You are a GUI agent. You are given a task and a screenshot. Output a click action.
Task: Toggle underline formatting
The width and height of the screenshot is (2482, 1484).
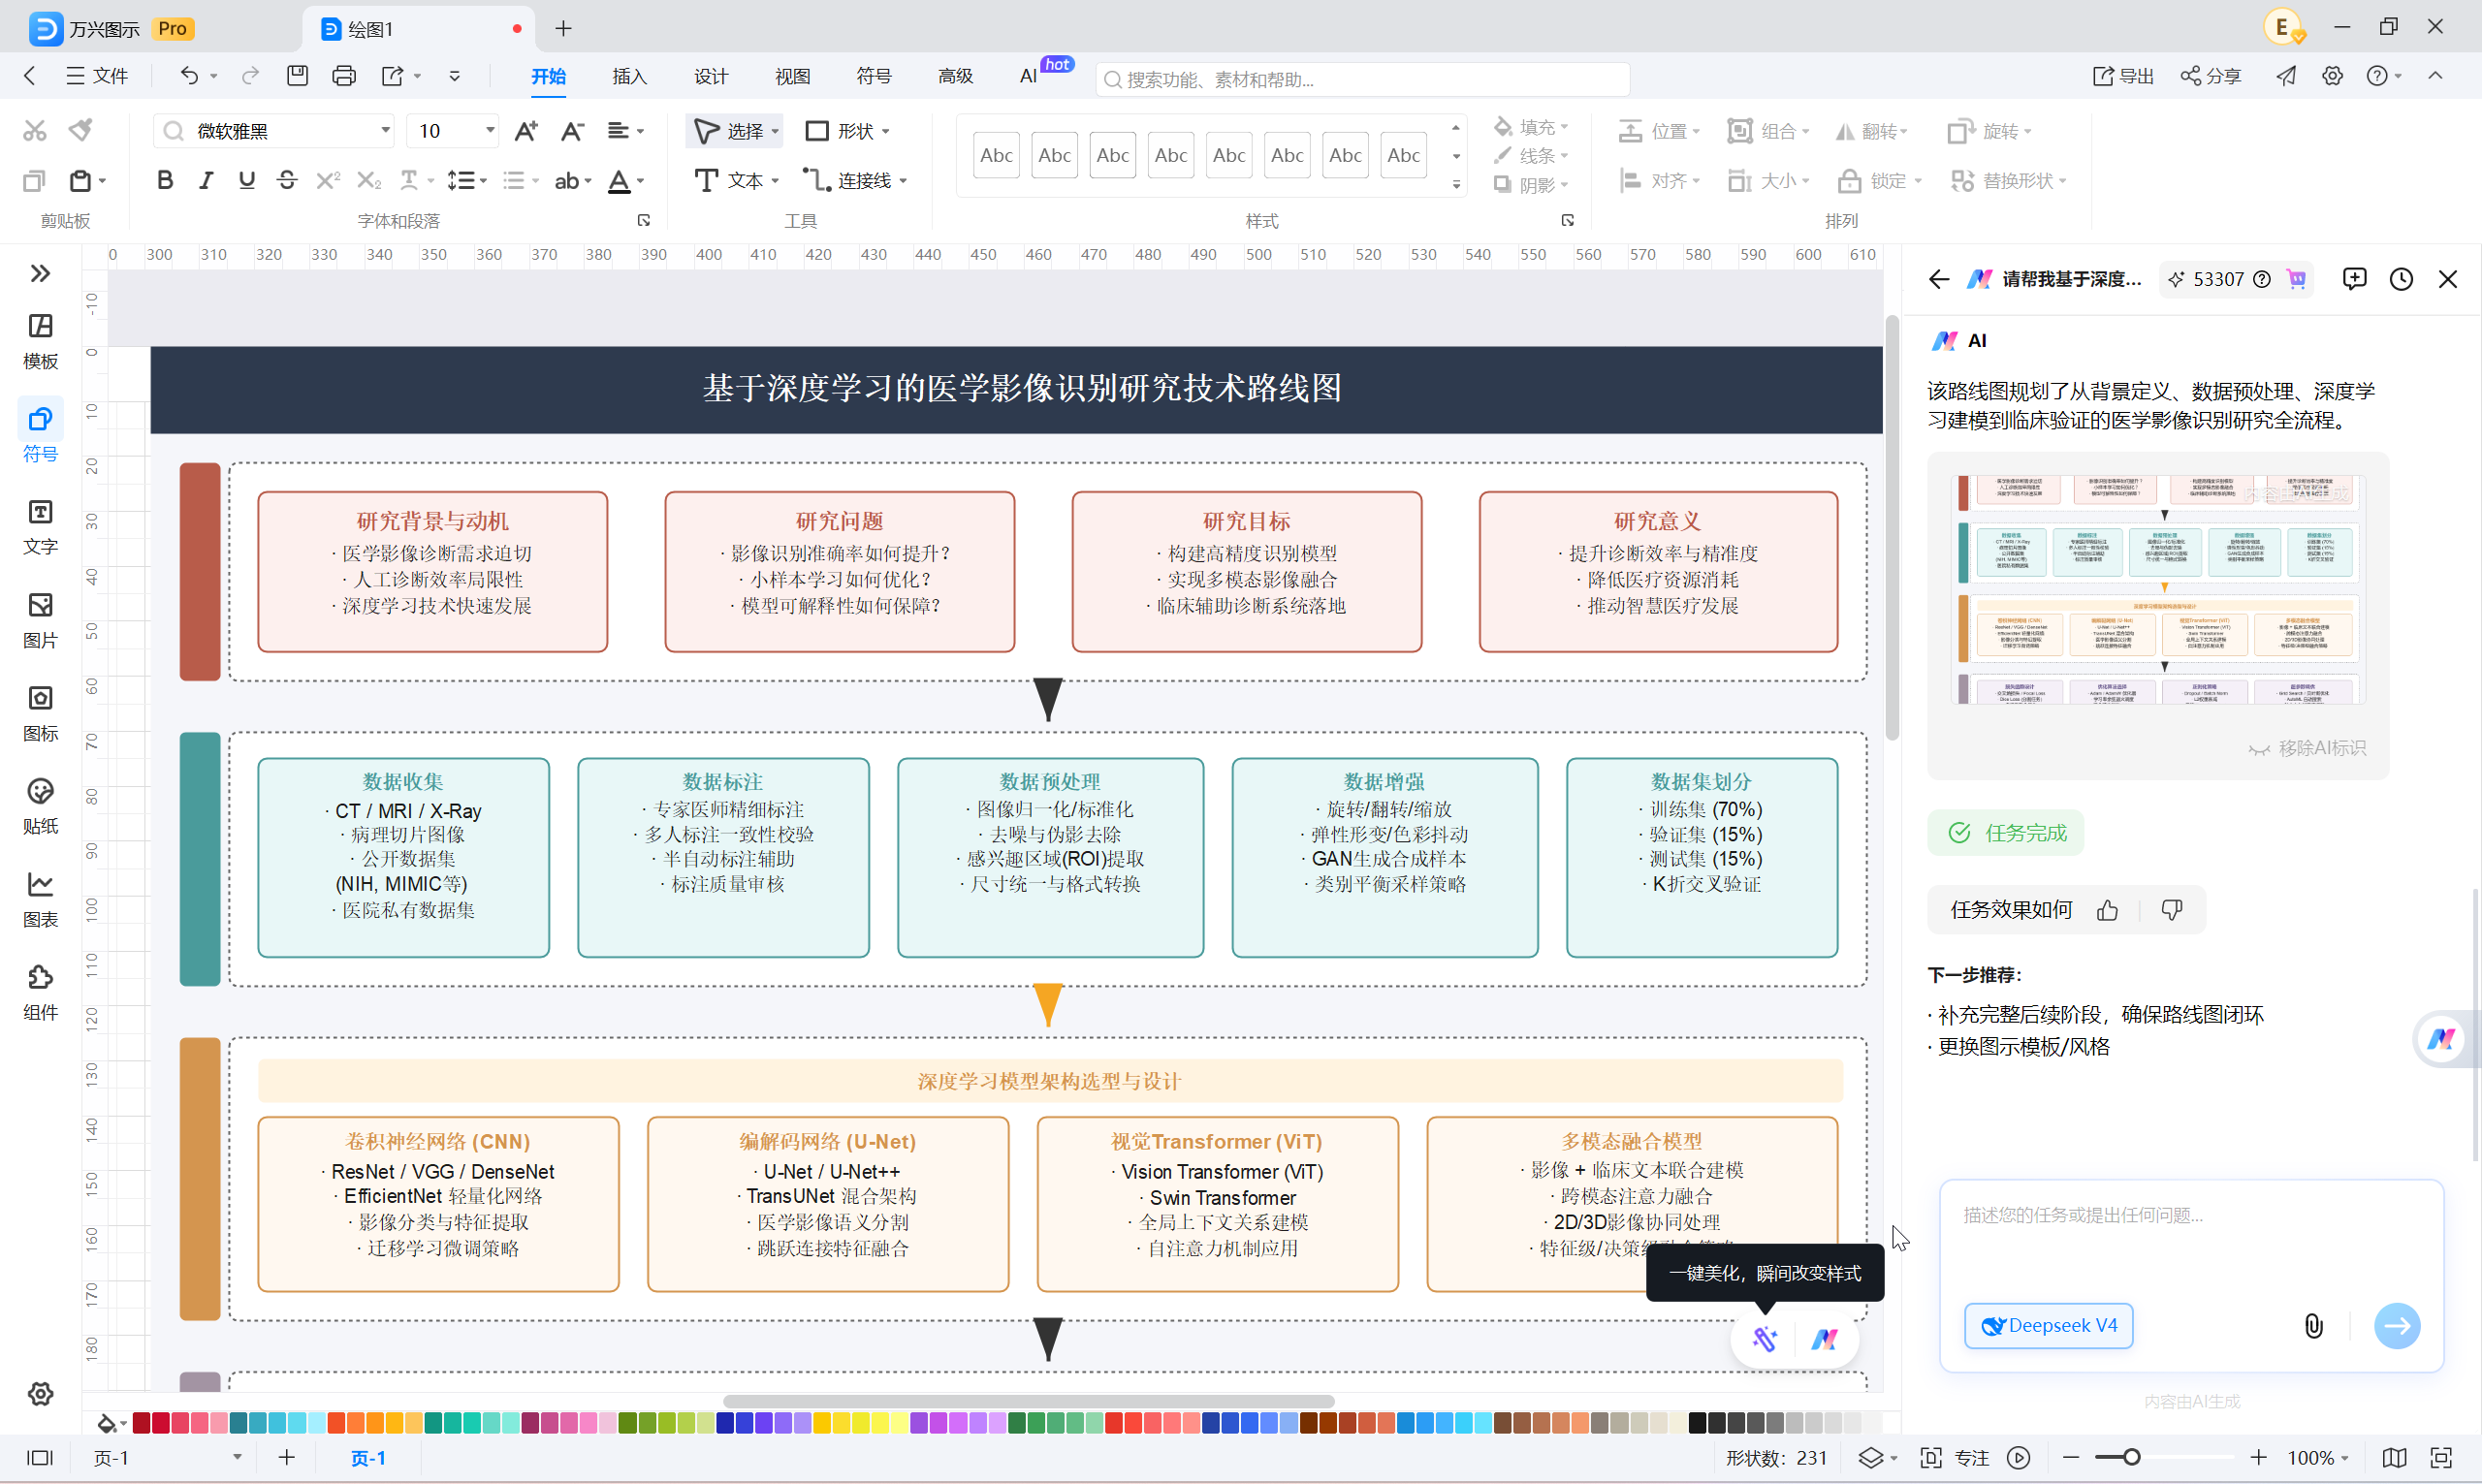(246, 180)
